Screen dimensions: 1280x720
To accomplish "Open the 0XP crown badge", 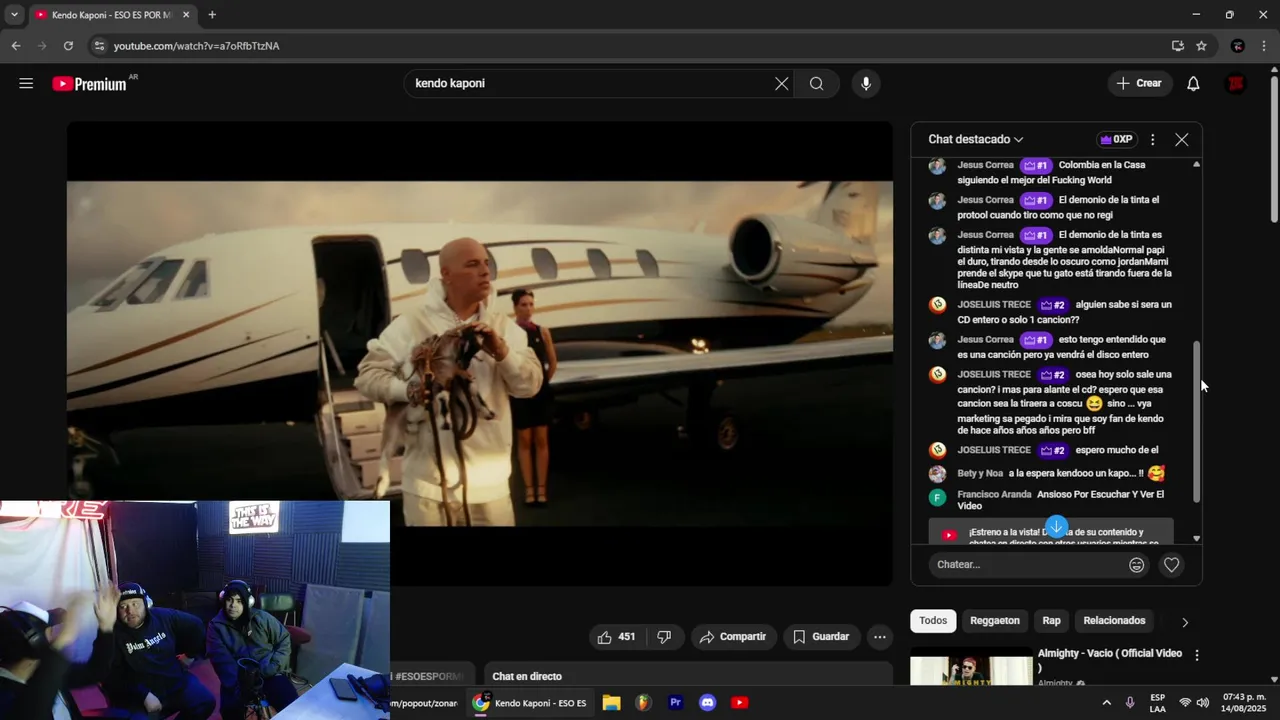I will (1116, 140).
